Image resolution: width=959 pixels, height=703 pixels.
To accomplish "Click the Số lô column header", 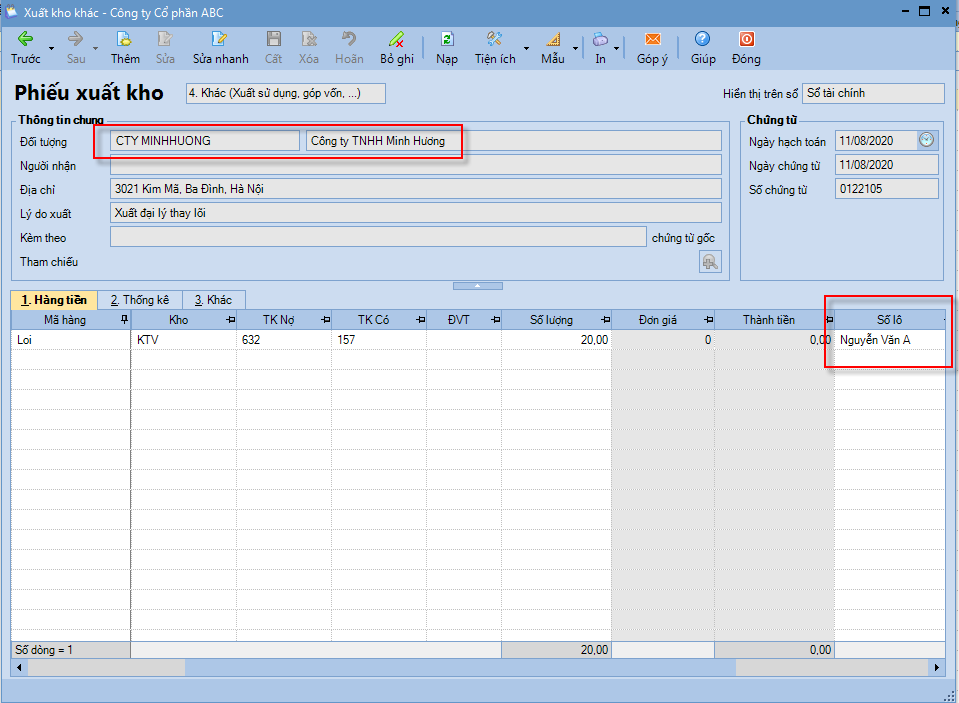I will pos(890,319).
